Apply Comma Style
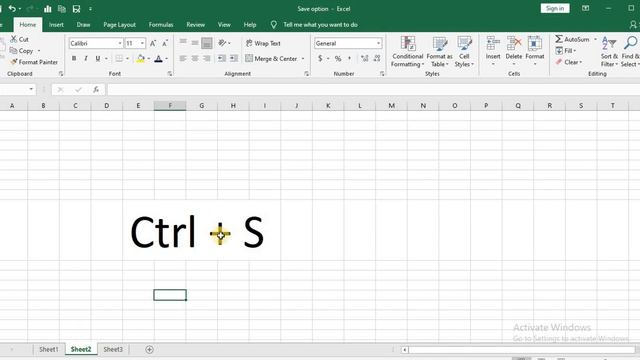The height and width of the screenshot is (360, 640). pyautogui.click(x=350, y=59)
